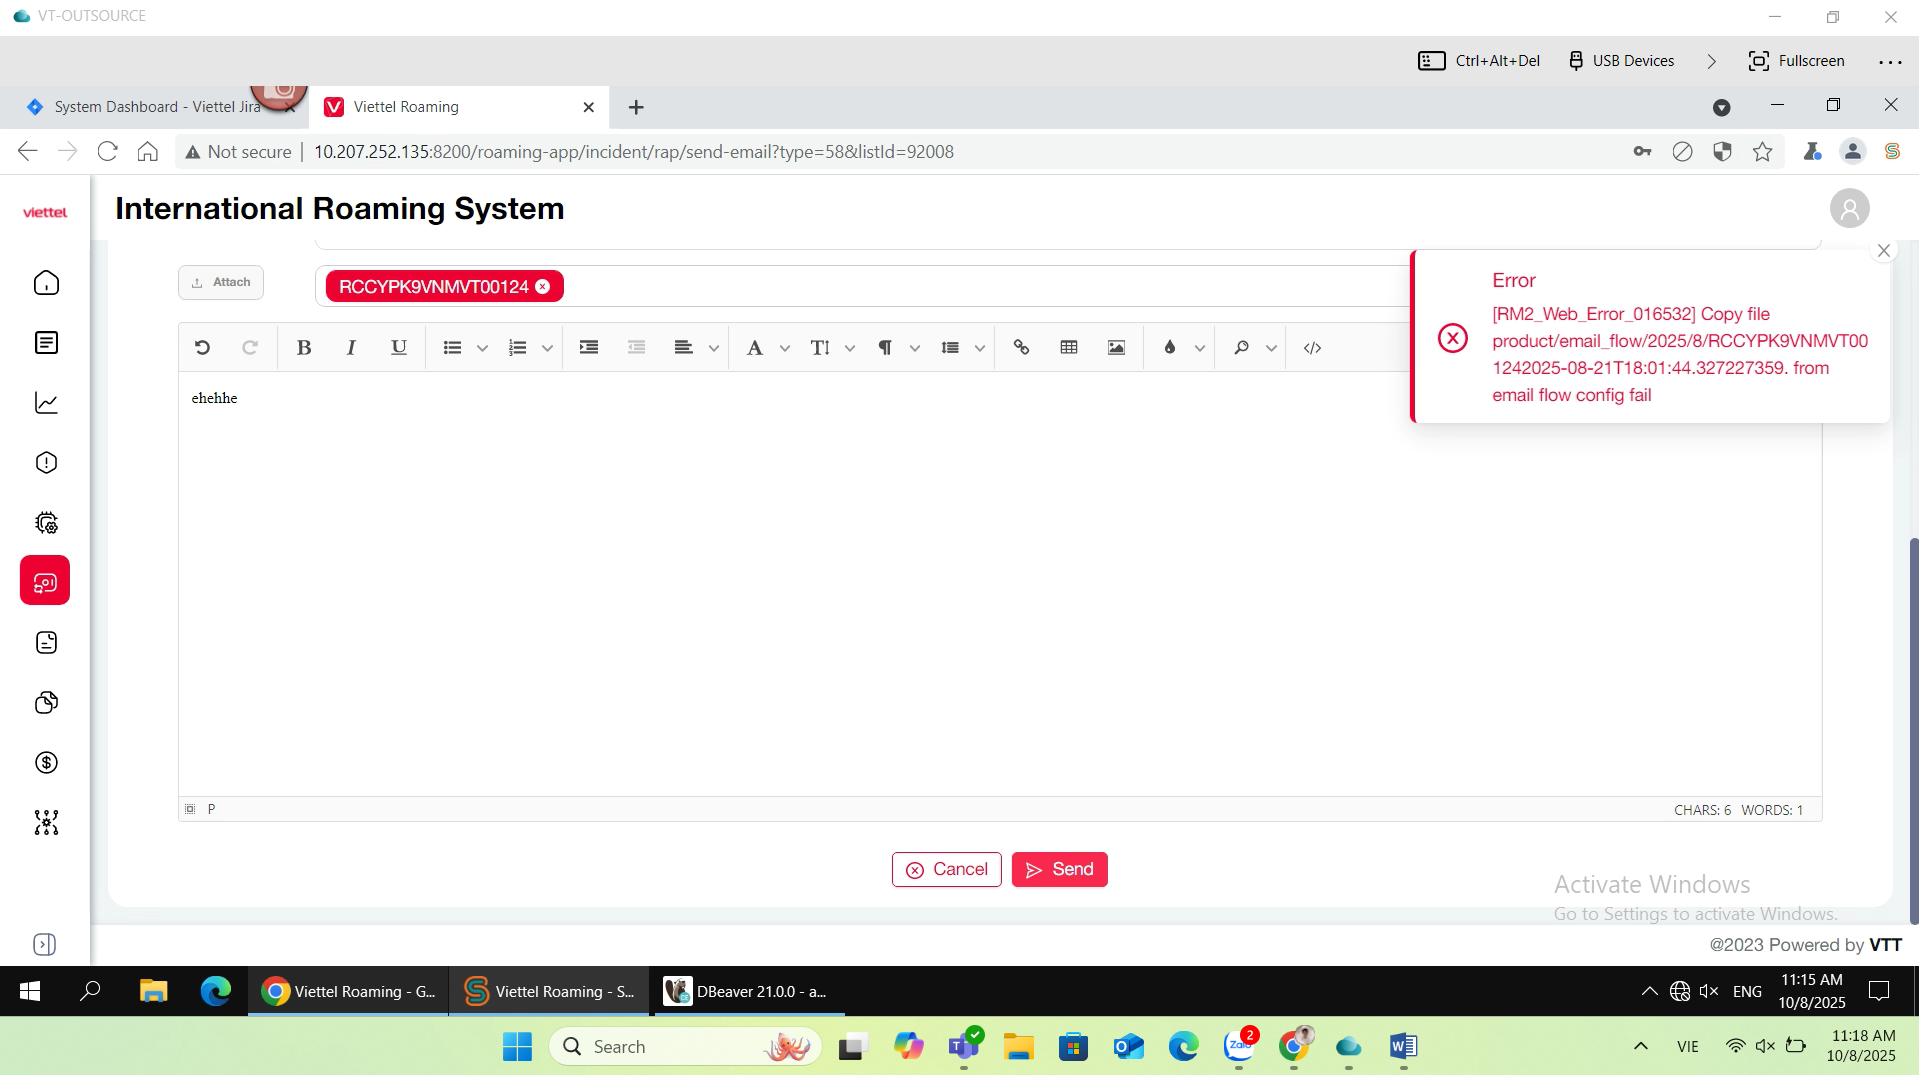Expand the bullet list style dropdown arrow

482,348
